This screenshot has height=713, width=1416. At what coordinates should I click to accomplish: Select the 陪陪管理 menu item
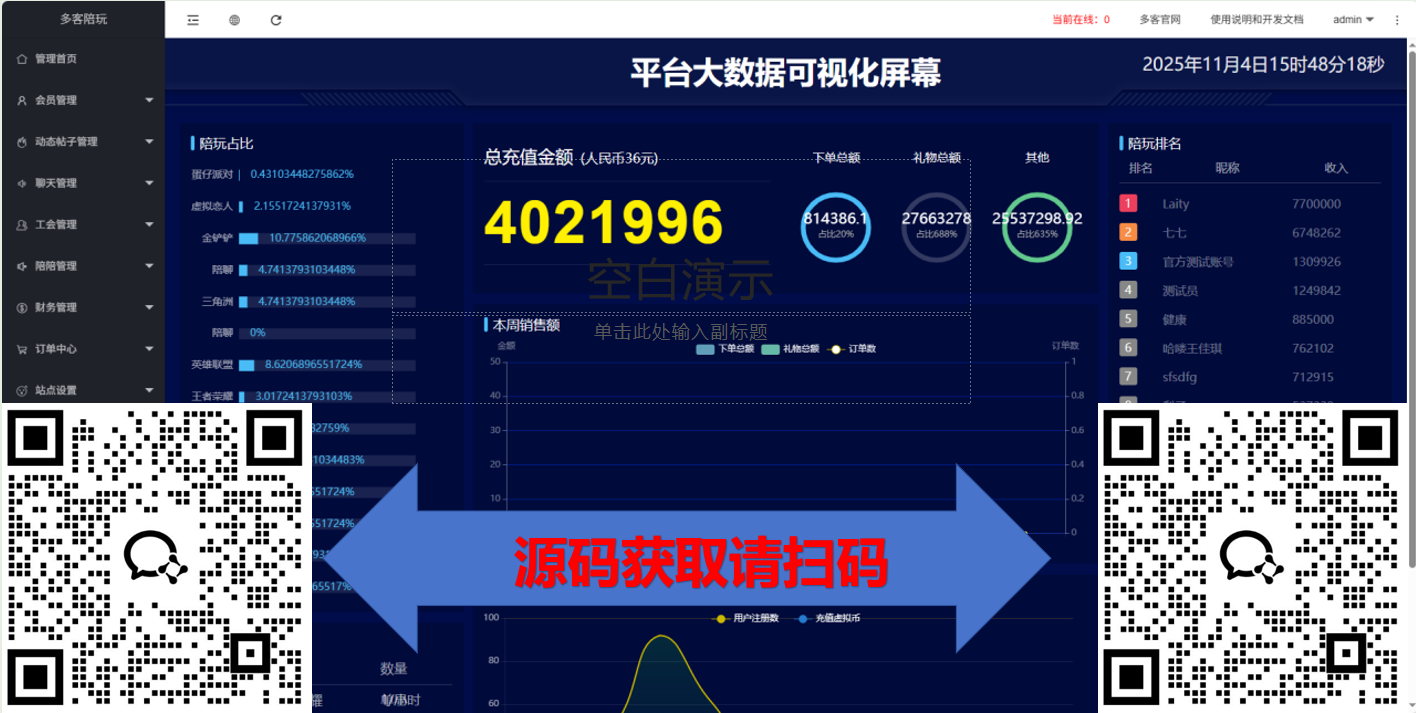56,266
